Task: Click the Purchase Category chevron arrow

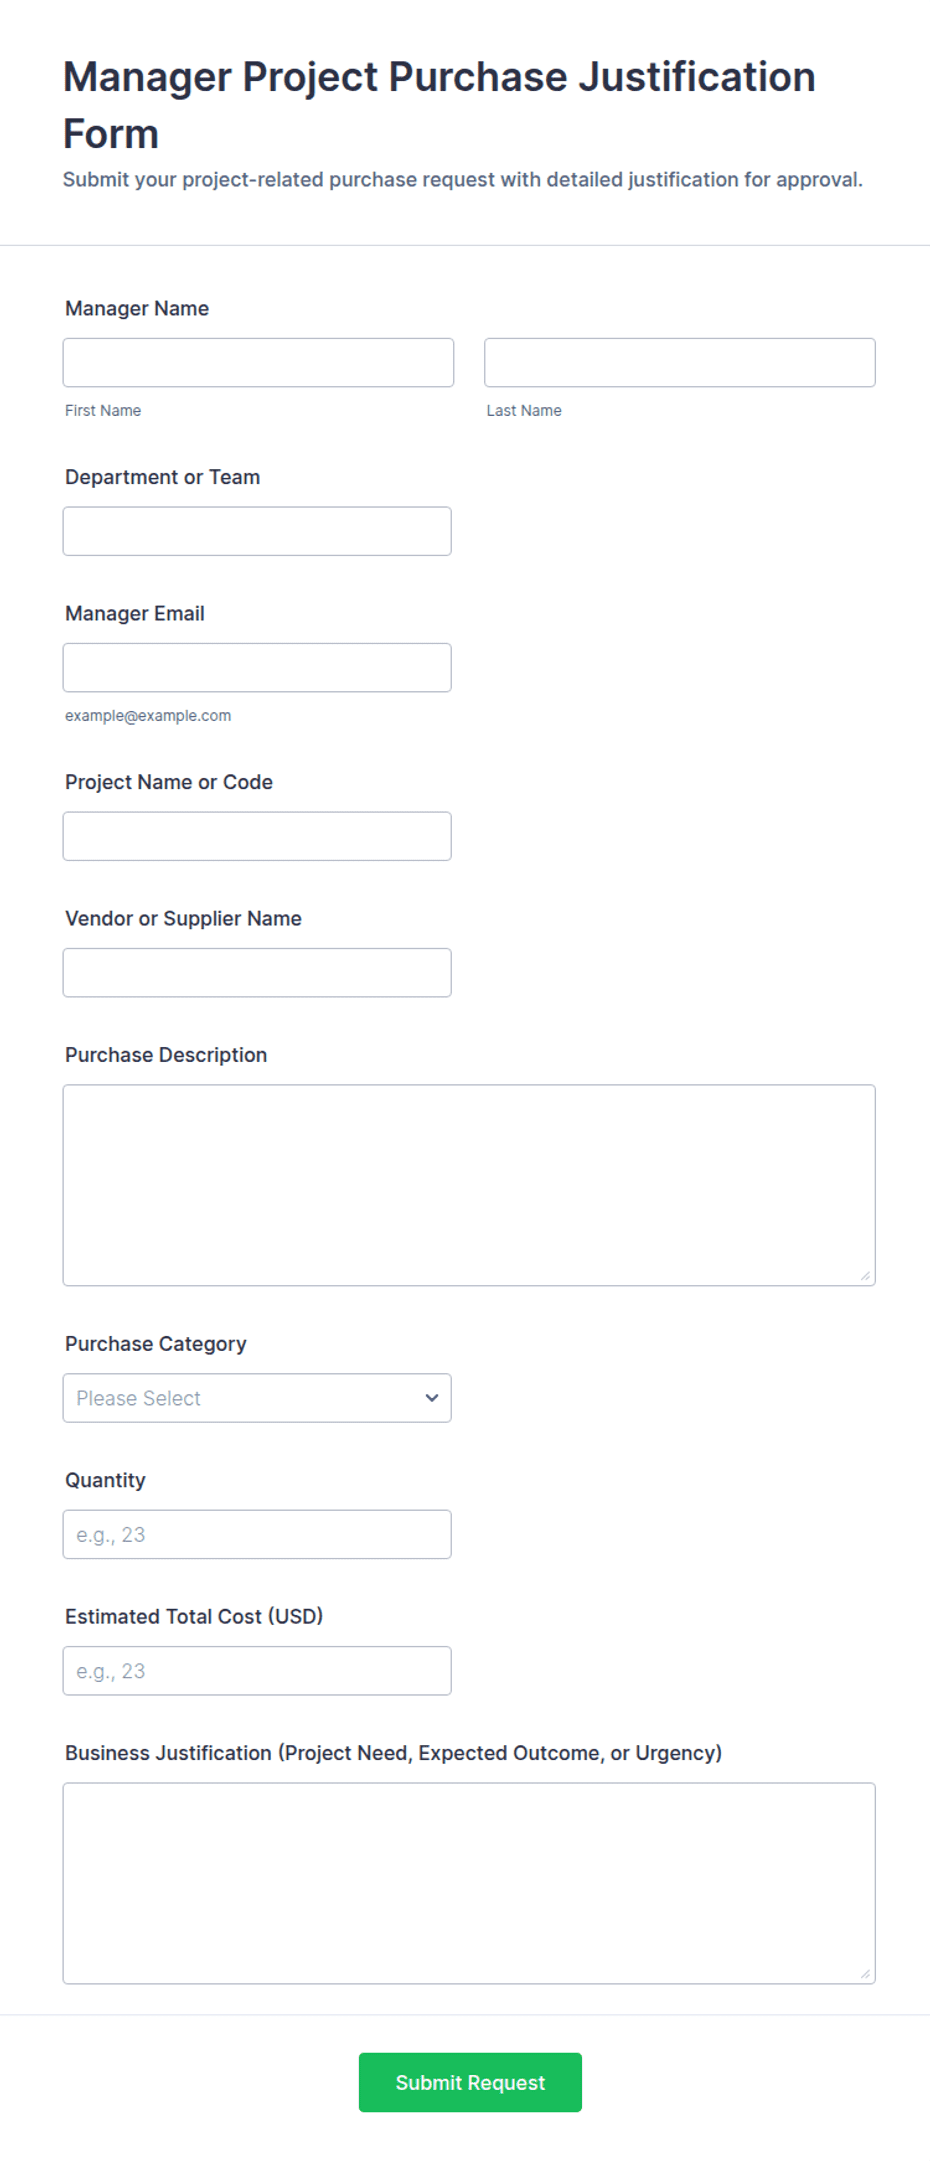Action: [x=432, y=1397]
